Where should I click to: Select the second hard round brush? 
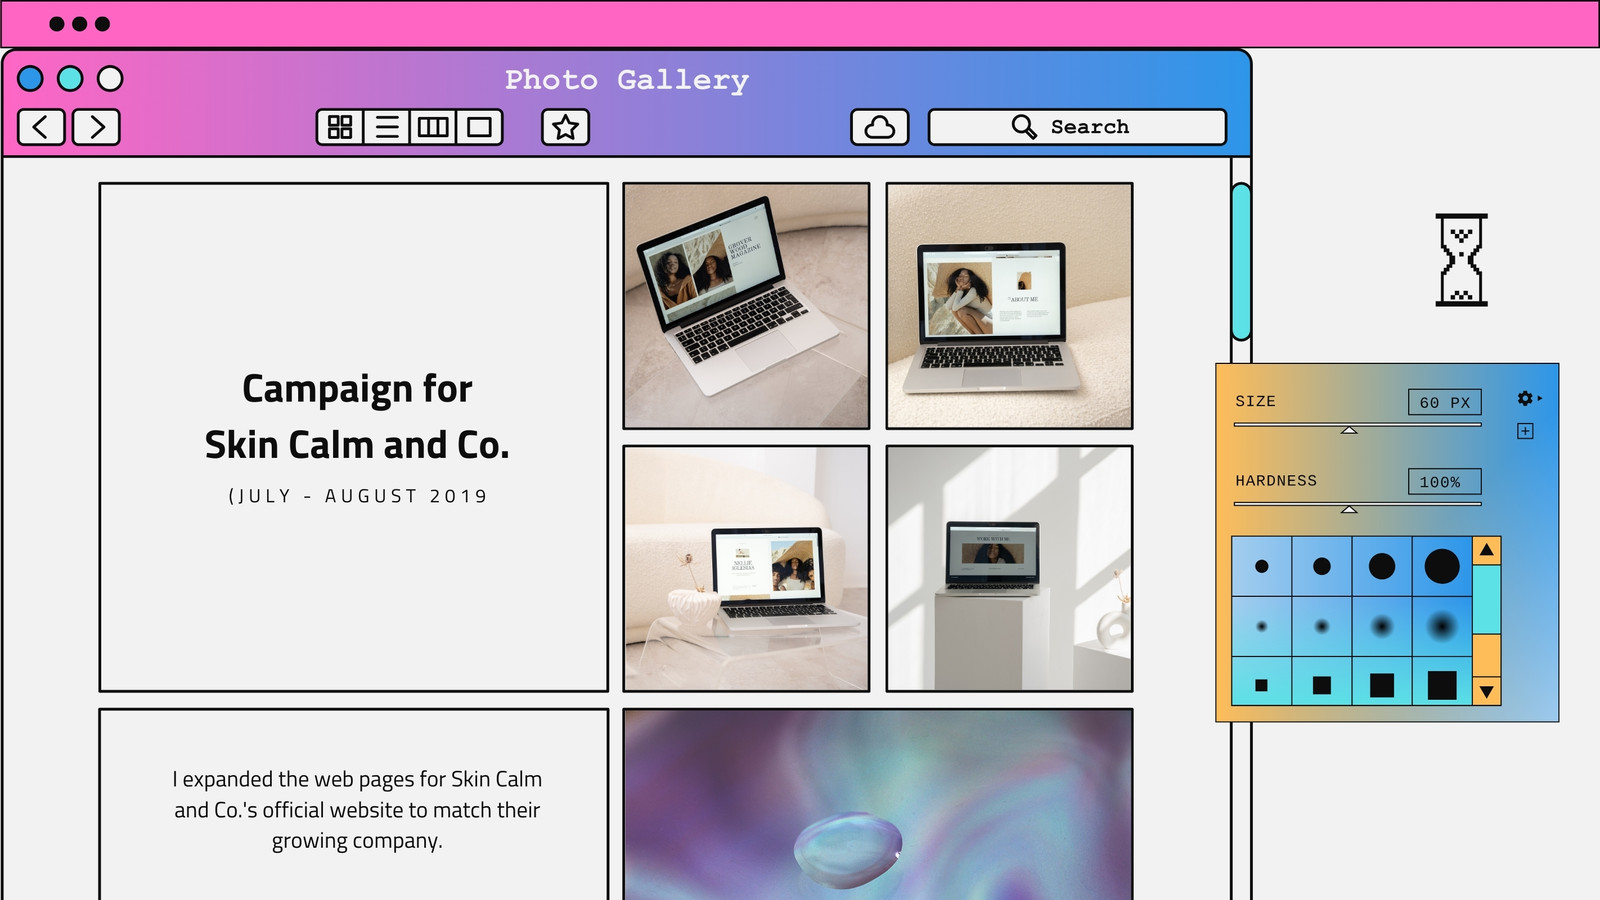(1322, 566)
